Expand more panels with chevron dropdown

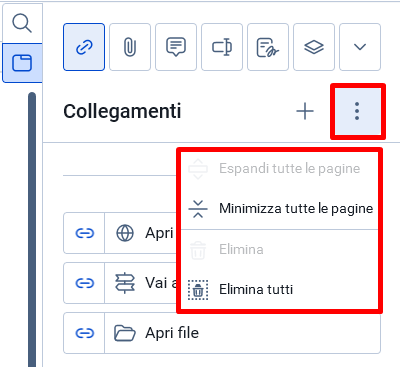(360, 47)
